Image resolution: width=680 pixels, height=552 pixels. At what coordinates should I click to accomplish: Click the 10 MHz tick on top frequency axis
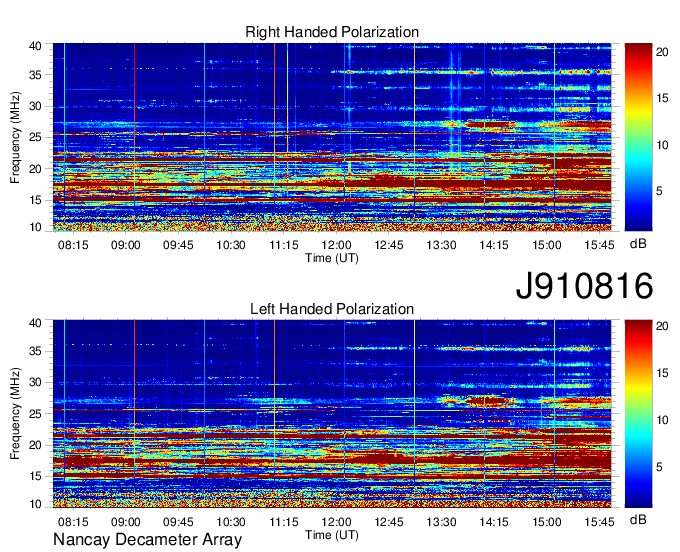(35, 227)
